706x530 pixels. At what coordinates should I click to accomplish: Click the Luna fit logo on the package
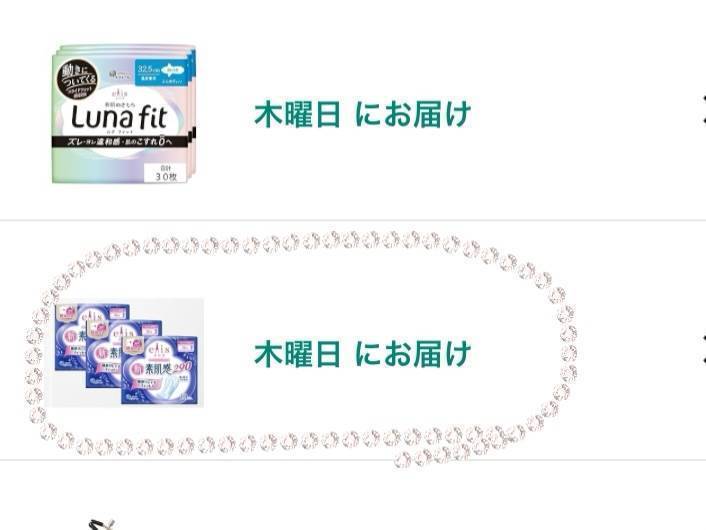119,117
